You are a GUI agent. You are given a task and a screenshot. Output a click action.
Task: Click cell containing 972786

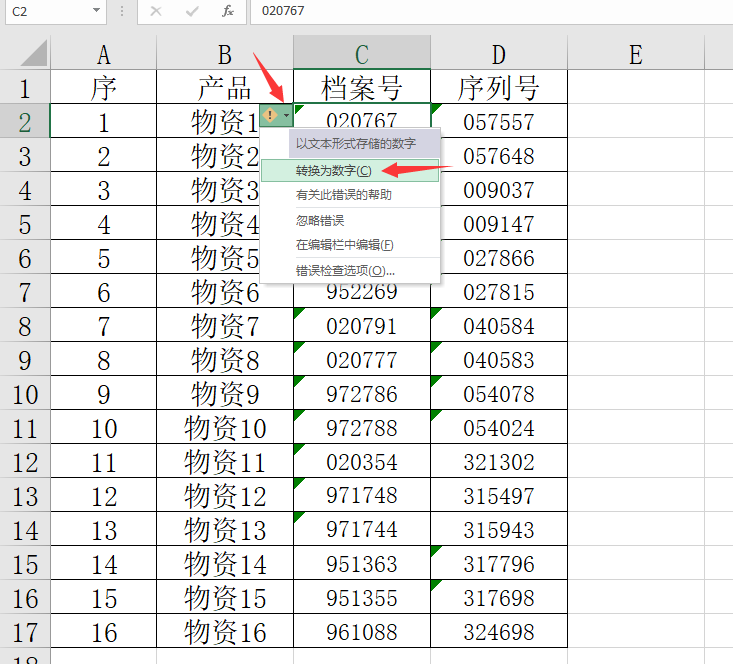(362, 393)
